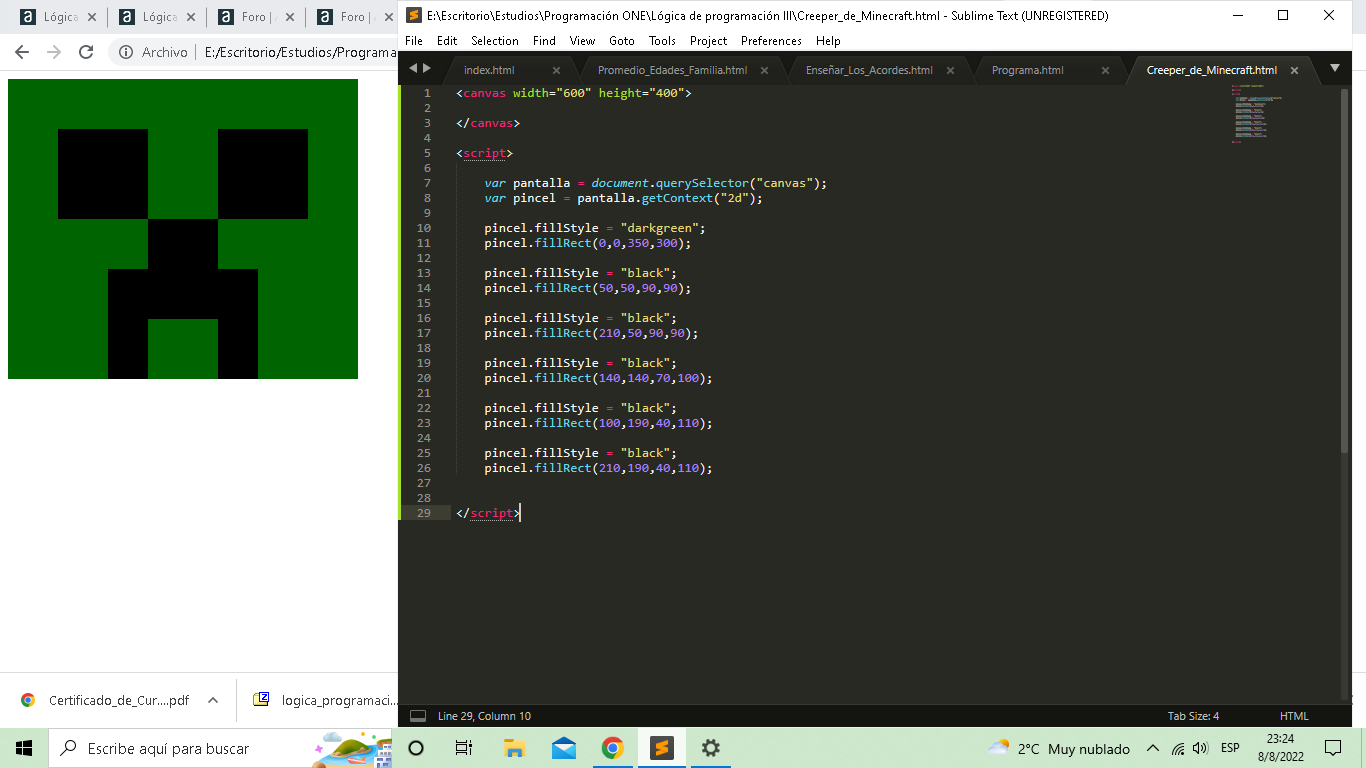Open the Project menu
The image size is (1366, 768).
coord(708,41)
